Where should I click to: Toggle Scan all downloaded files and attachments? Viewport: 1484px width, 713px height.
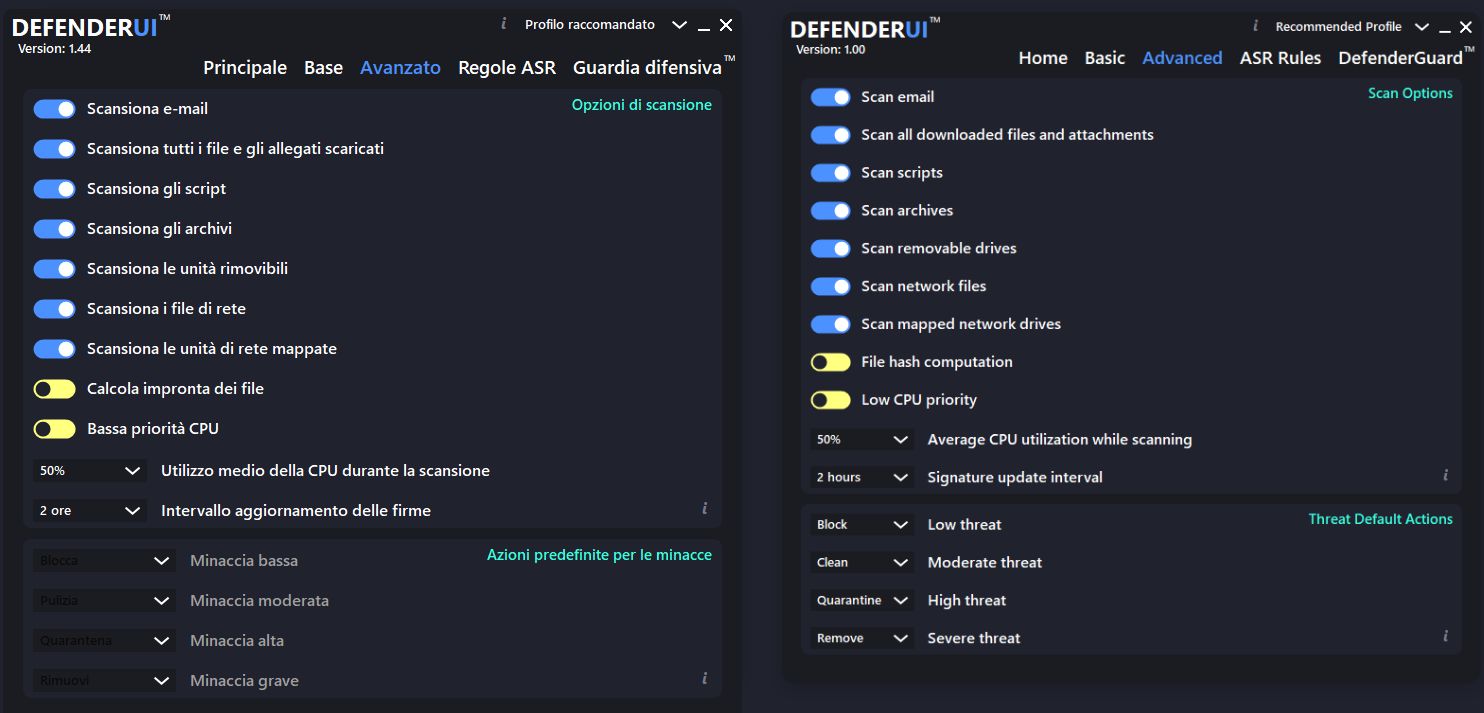coord(830,135)
